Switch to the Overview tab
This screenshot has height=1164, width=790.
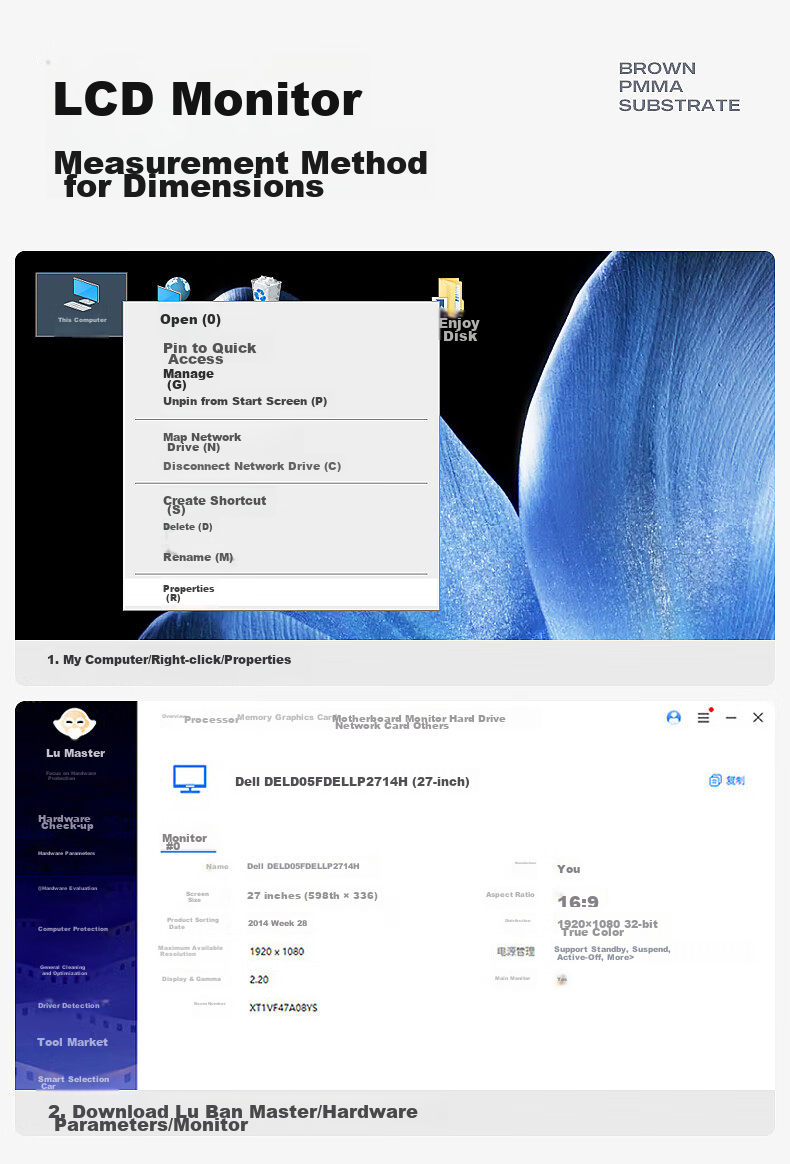[172, 716]
